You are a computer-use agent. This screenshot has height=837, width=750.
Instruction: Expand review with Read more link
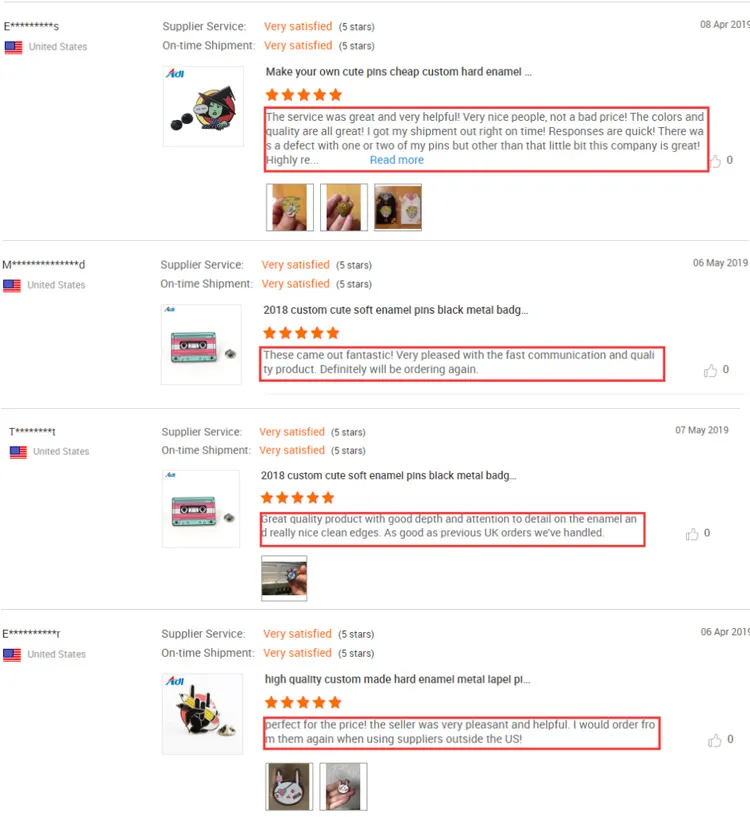397,160
